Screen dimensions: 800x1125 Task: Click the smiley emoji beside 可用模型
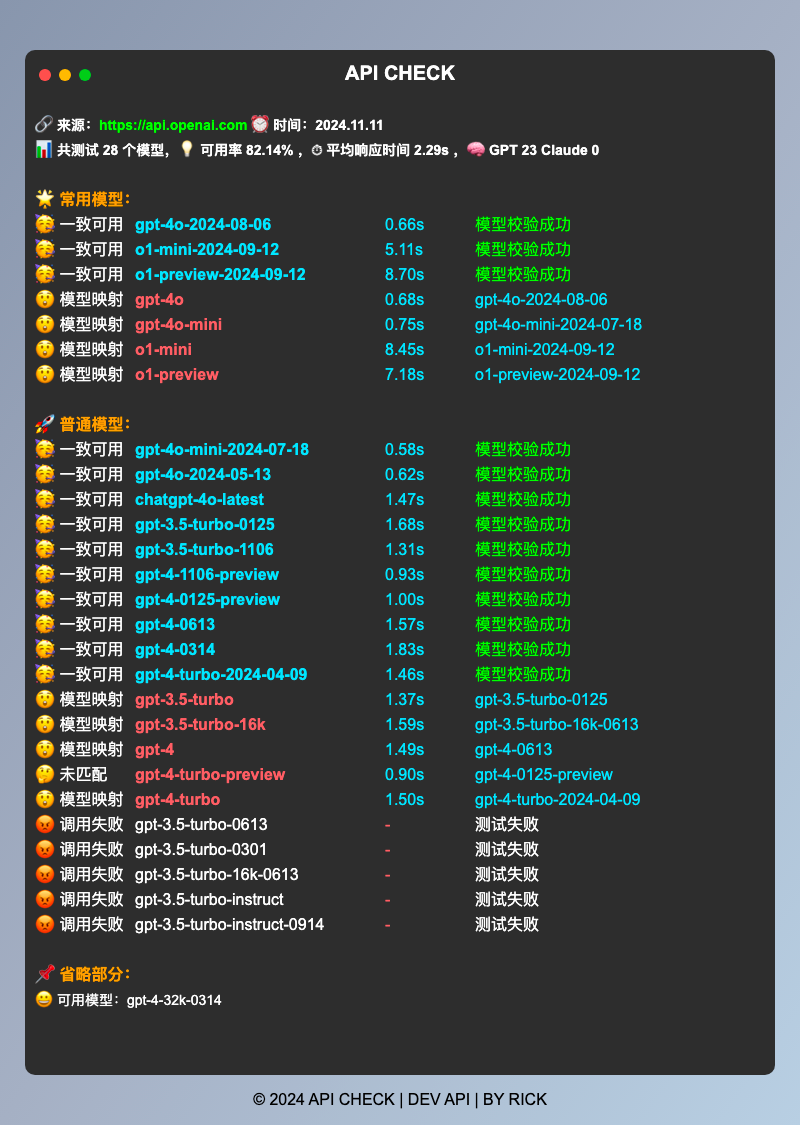click(44, 999)
